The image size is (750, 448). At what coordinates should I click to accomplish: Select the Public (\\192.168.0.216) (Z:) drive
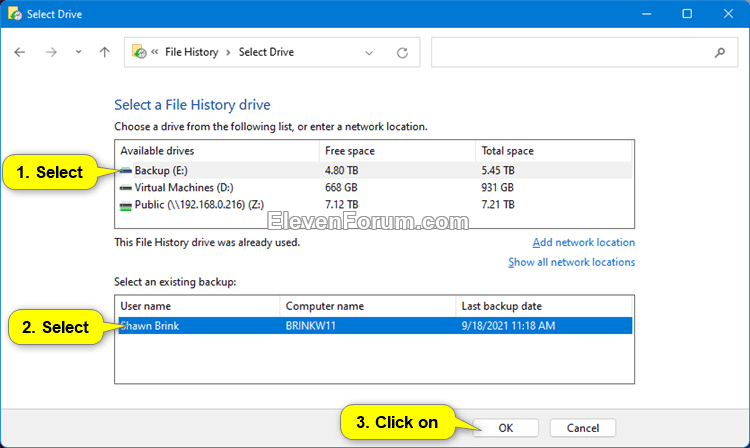375,205
